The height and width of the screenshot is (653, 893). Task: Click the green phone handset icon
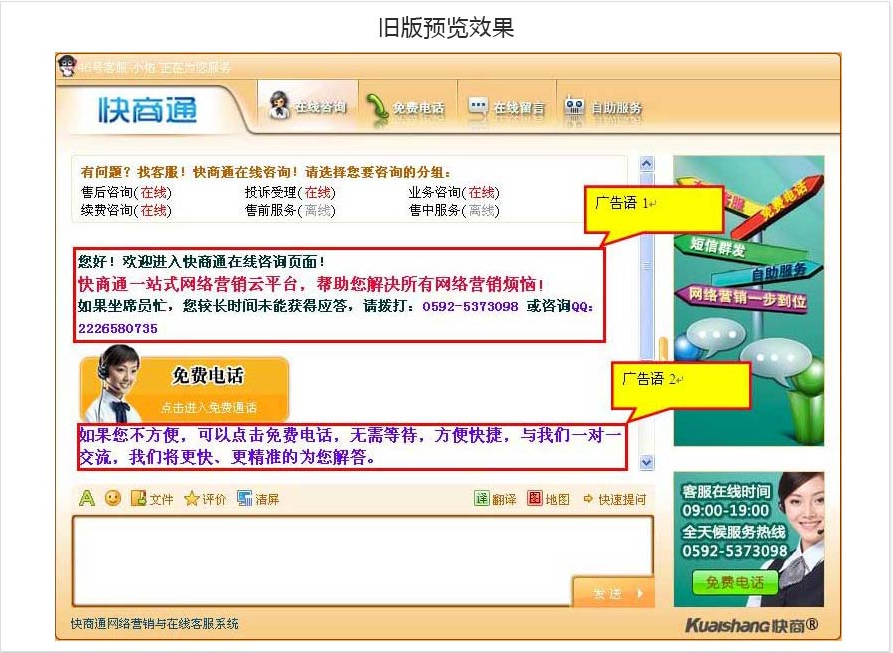coord(376,106)
